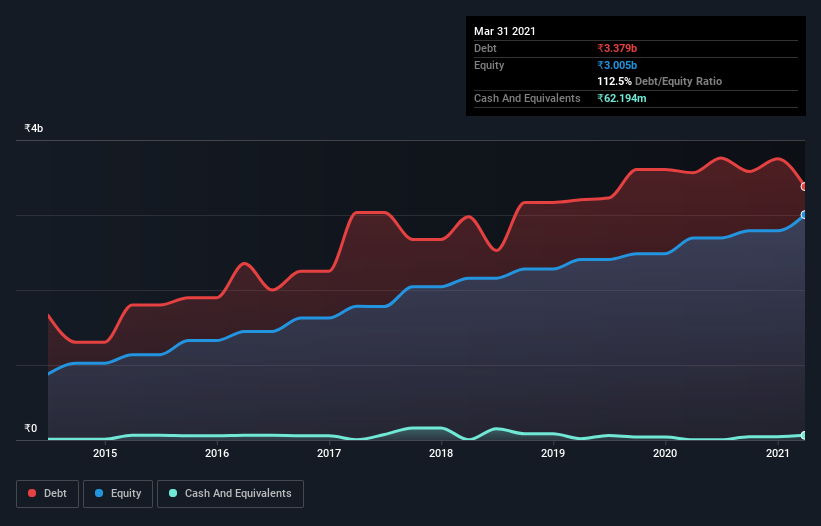Image resolution: width=821 pixels, height=526 pixels.
Task: Select the teal Cash endpoint marker
Action: point(804,435)
